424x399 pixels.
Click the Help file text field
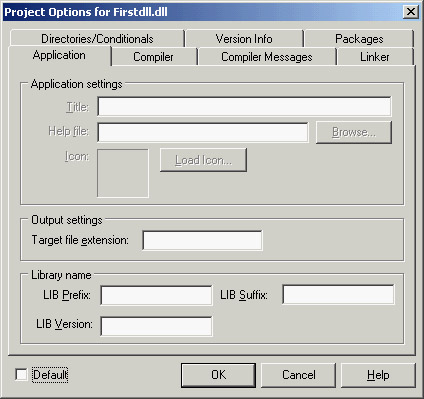click(203, 132)
